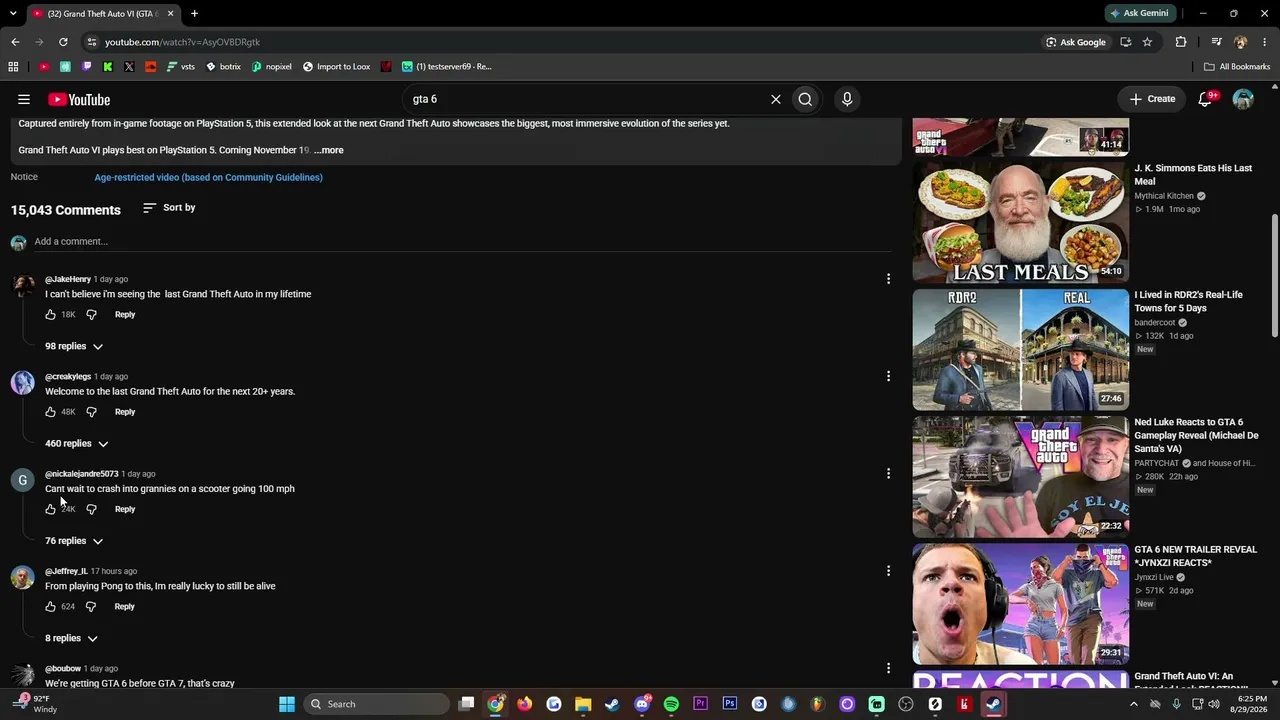Open Chrome media controls icon
The image size is (1280, 720).
coord(1216,42)
